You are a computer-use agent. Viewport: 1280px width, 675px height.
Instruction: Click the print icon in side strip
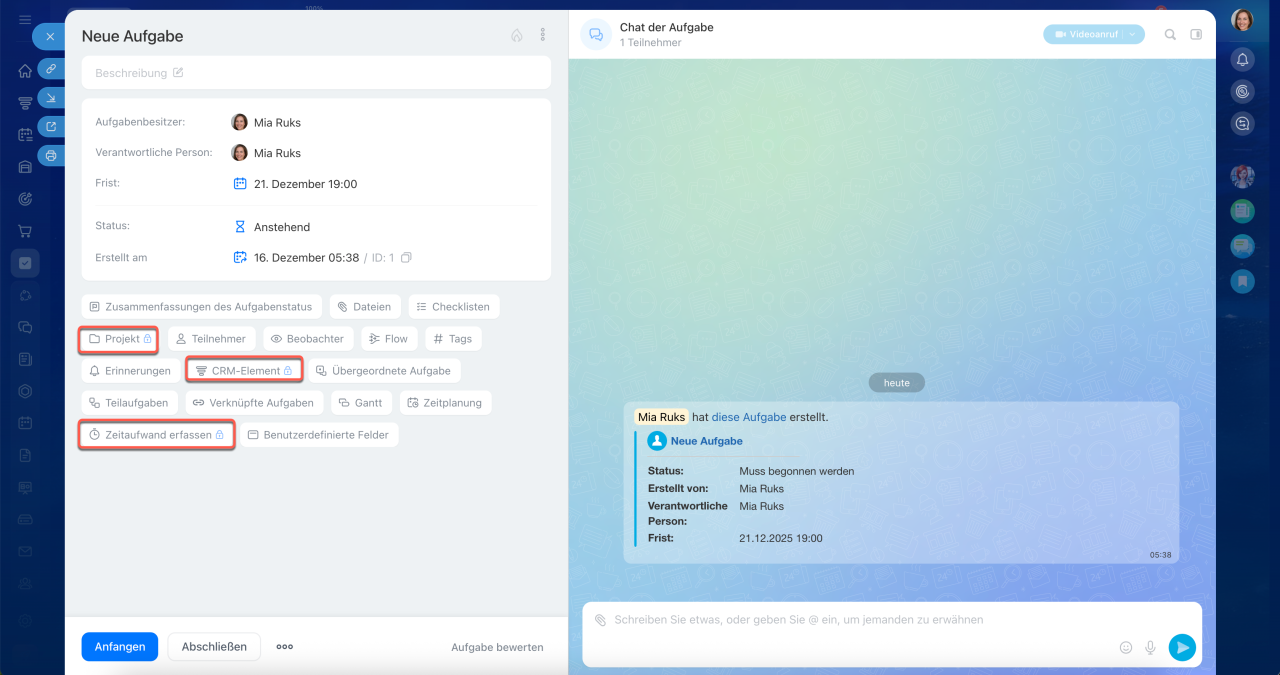click(x=51, y=155)
